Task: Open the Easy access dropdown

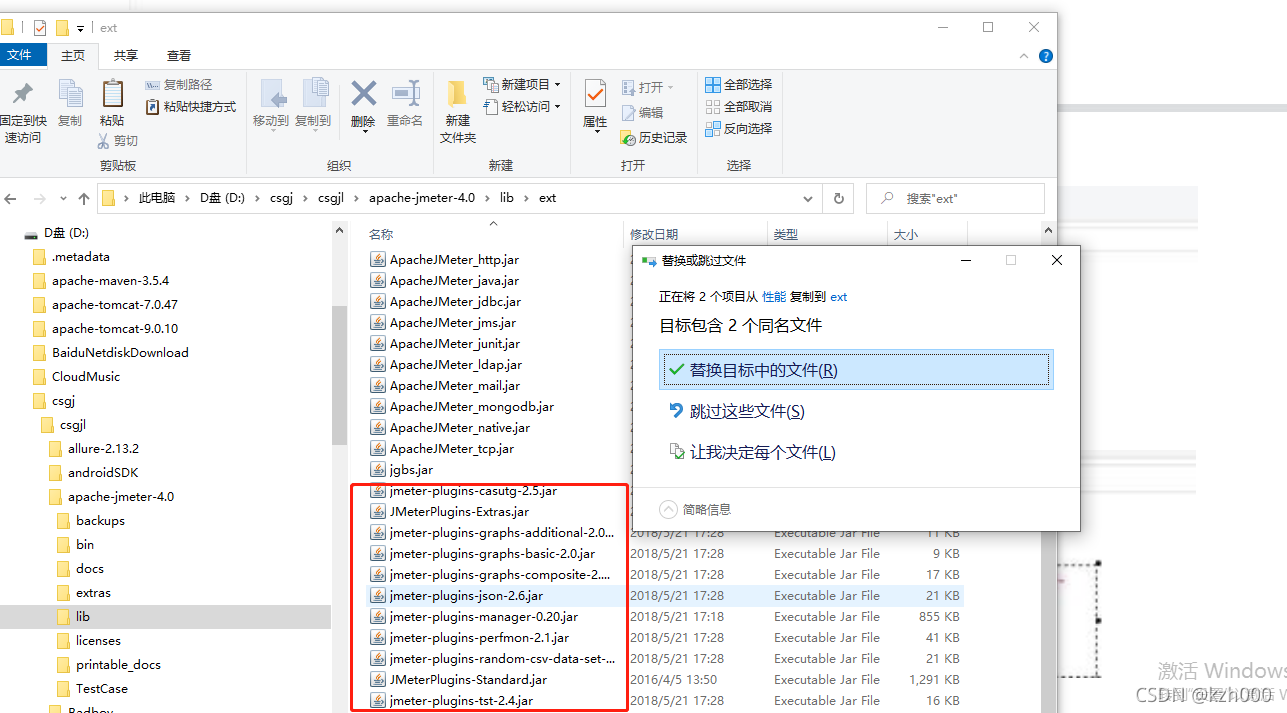Action: pyautogui.click(x=522, y=107)
